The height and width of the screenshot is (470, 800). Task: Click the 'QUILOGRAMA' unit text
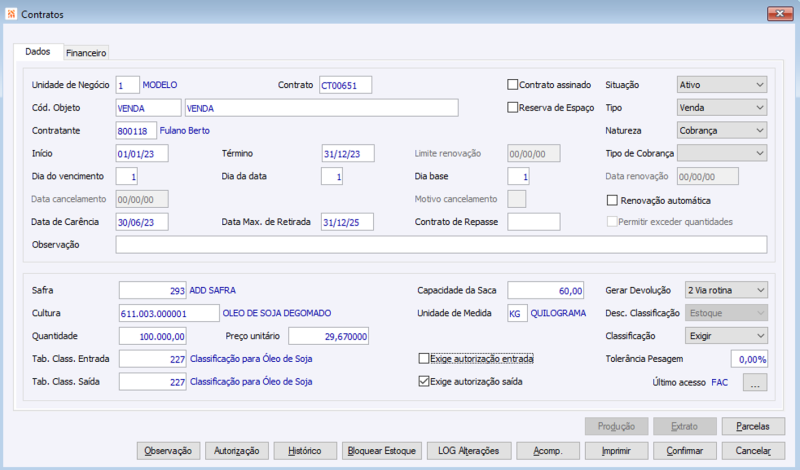pyautogui.click(x=558, y=313)
